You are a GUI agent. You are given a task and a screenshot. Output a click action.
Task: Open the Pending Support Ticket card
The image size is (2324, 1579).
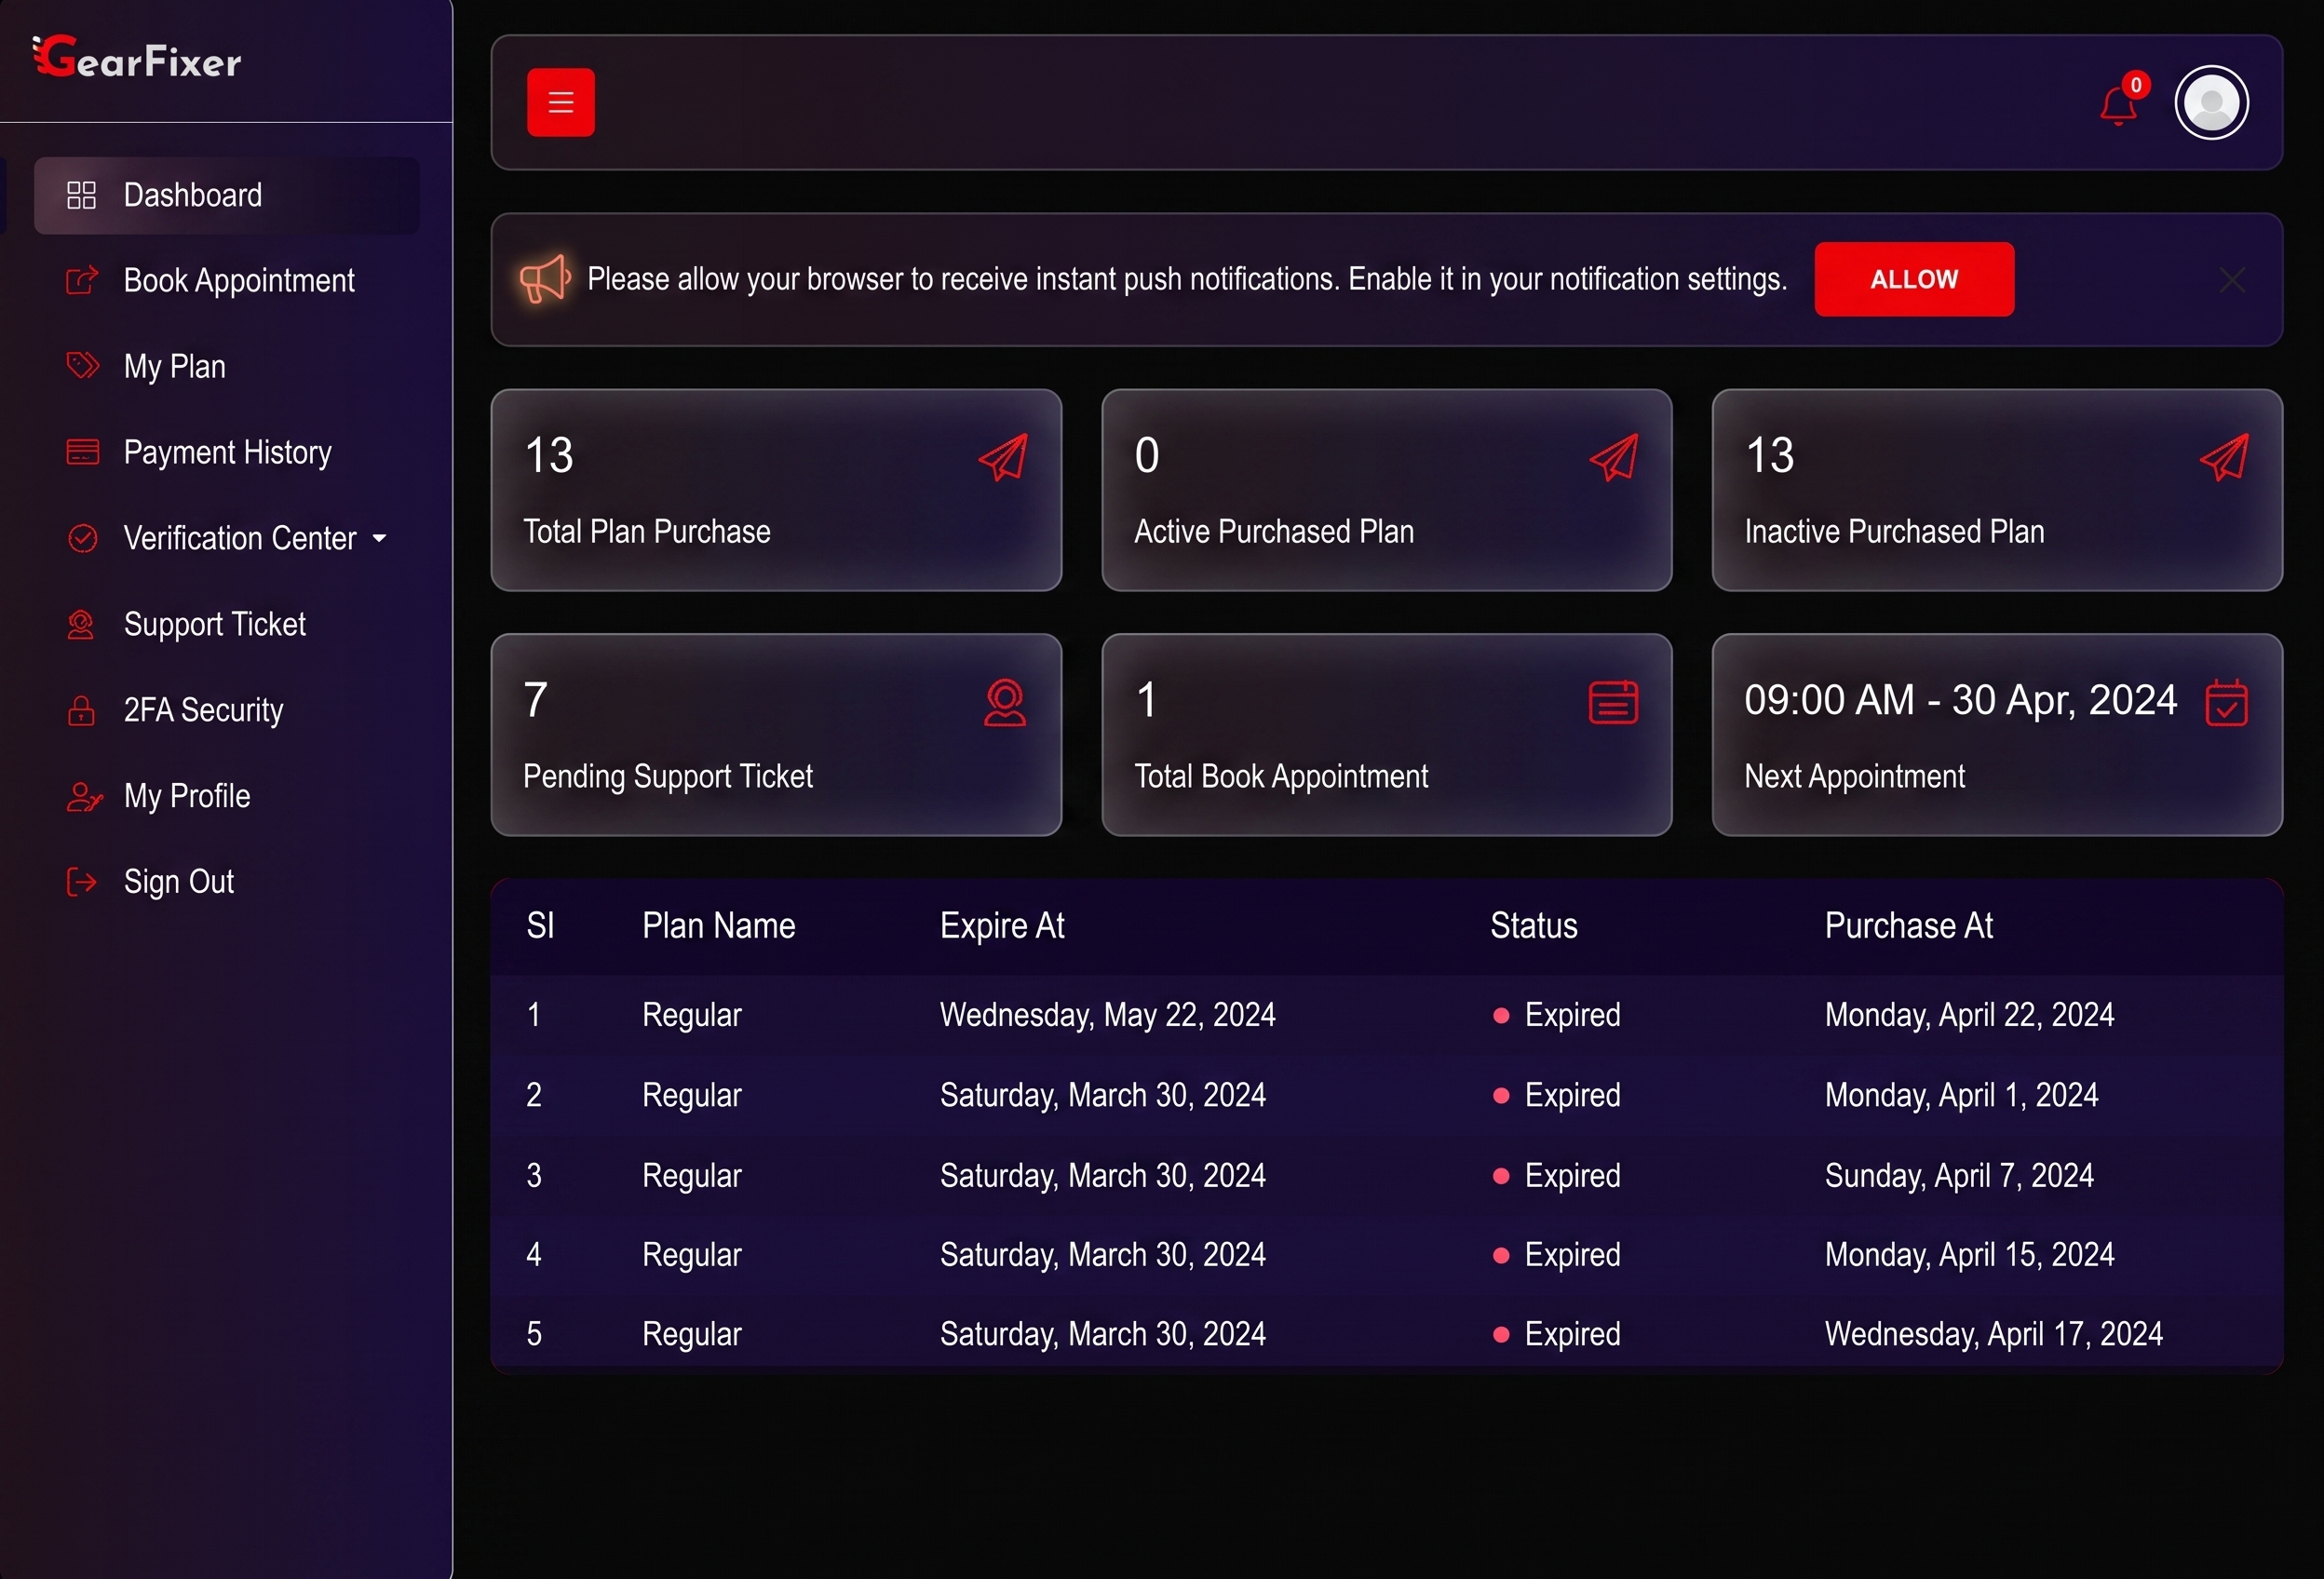click(776, 735)
